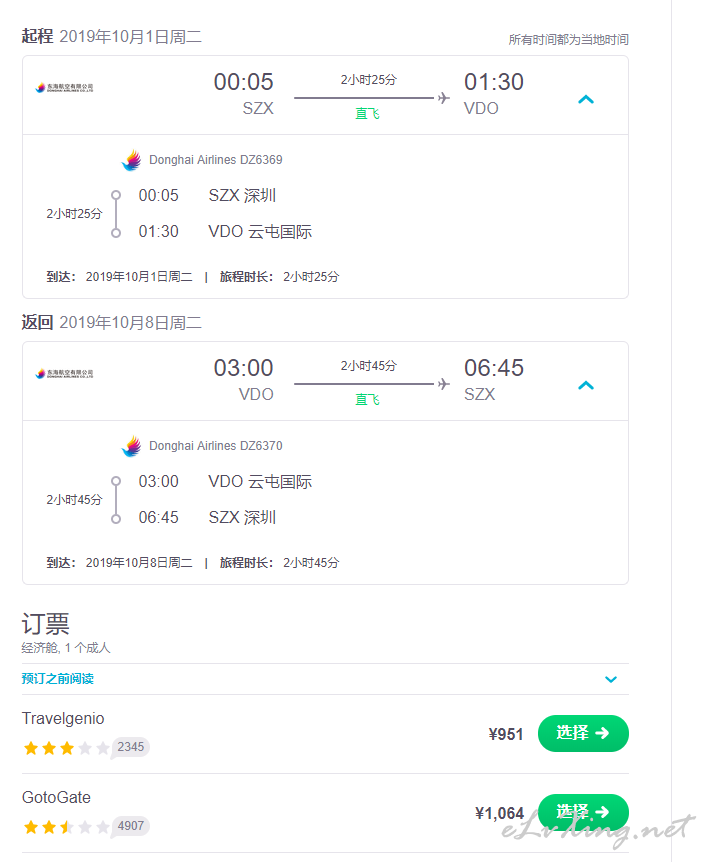Click the outbound 直飞 direct flight label
Screen dimensions: 706x862
coord(367,114)
